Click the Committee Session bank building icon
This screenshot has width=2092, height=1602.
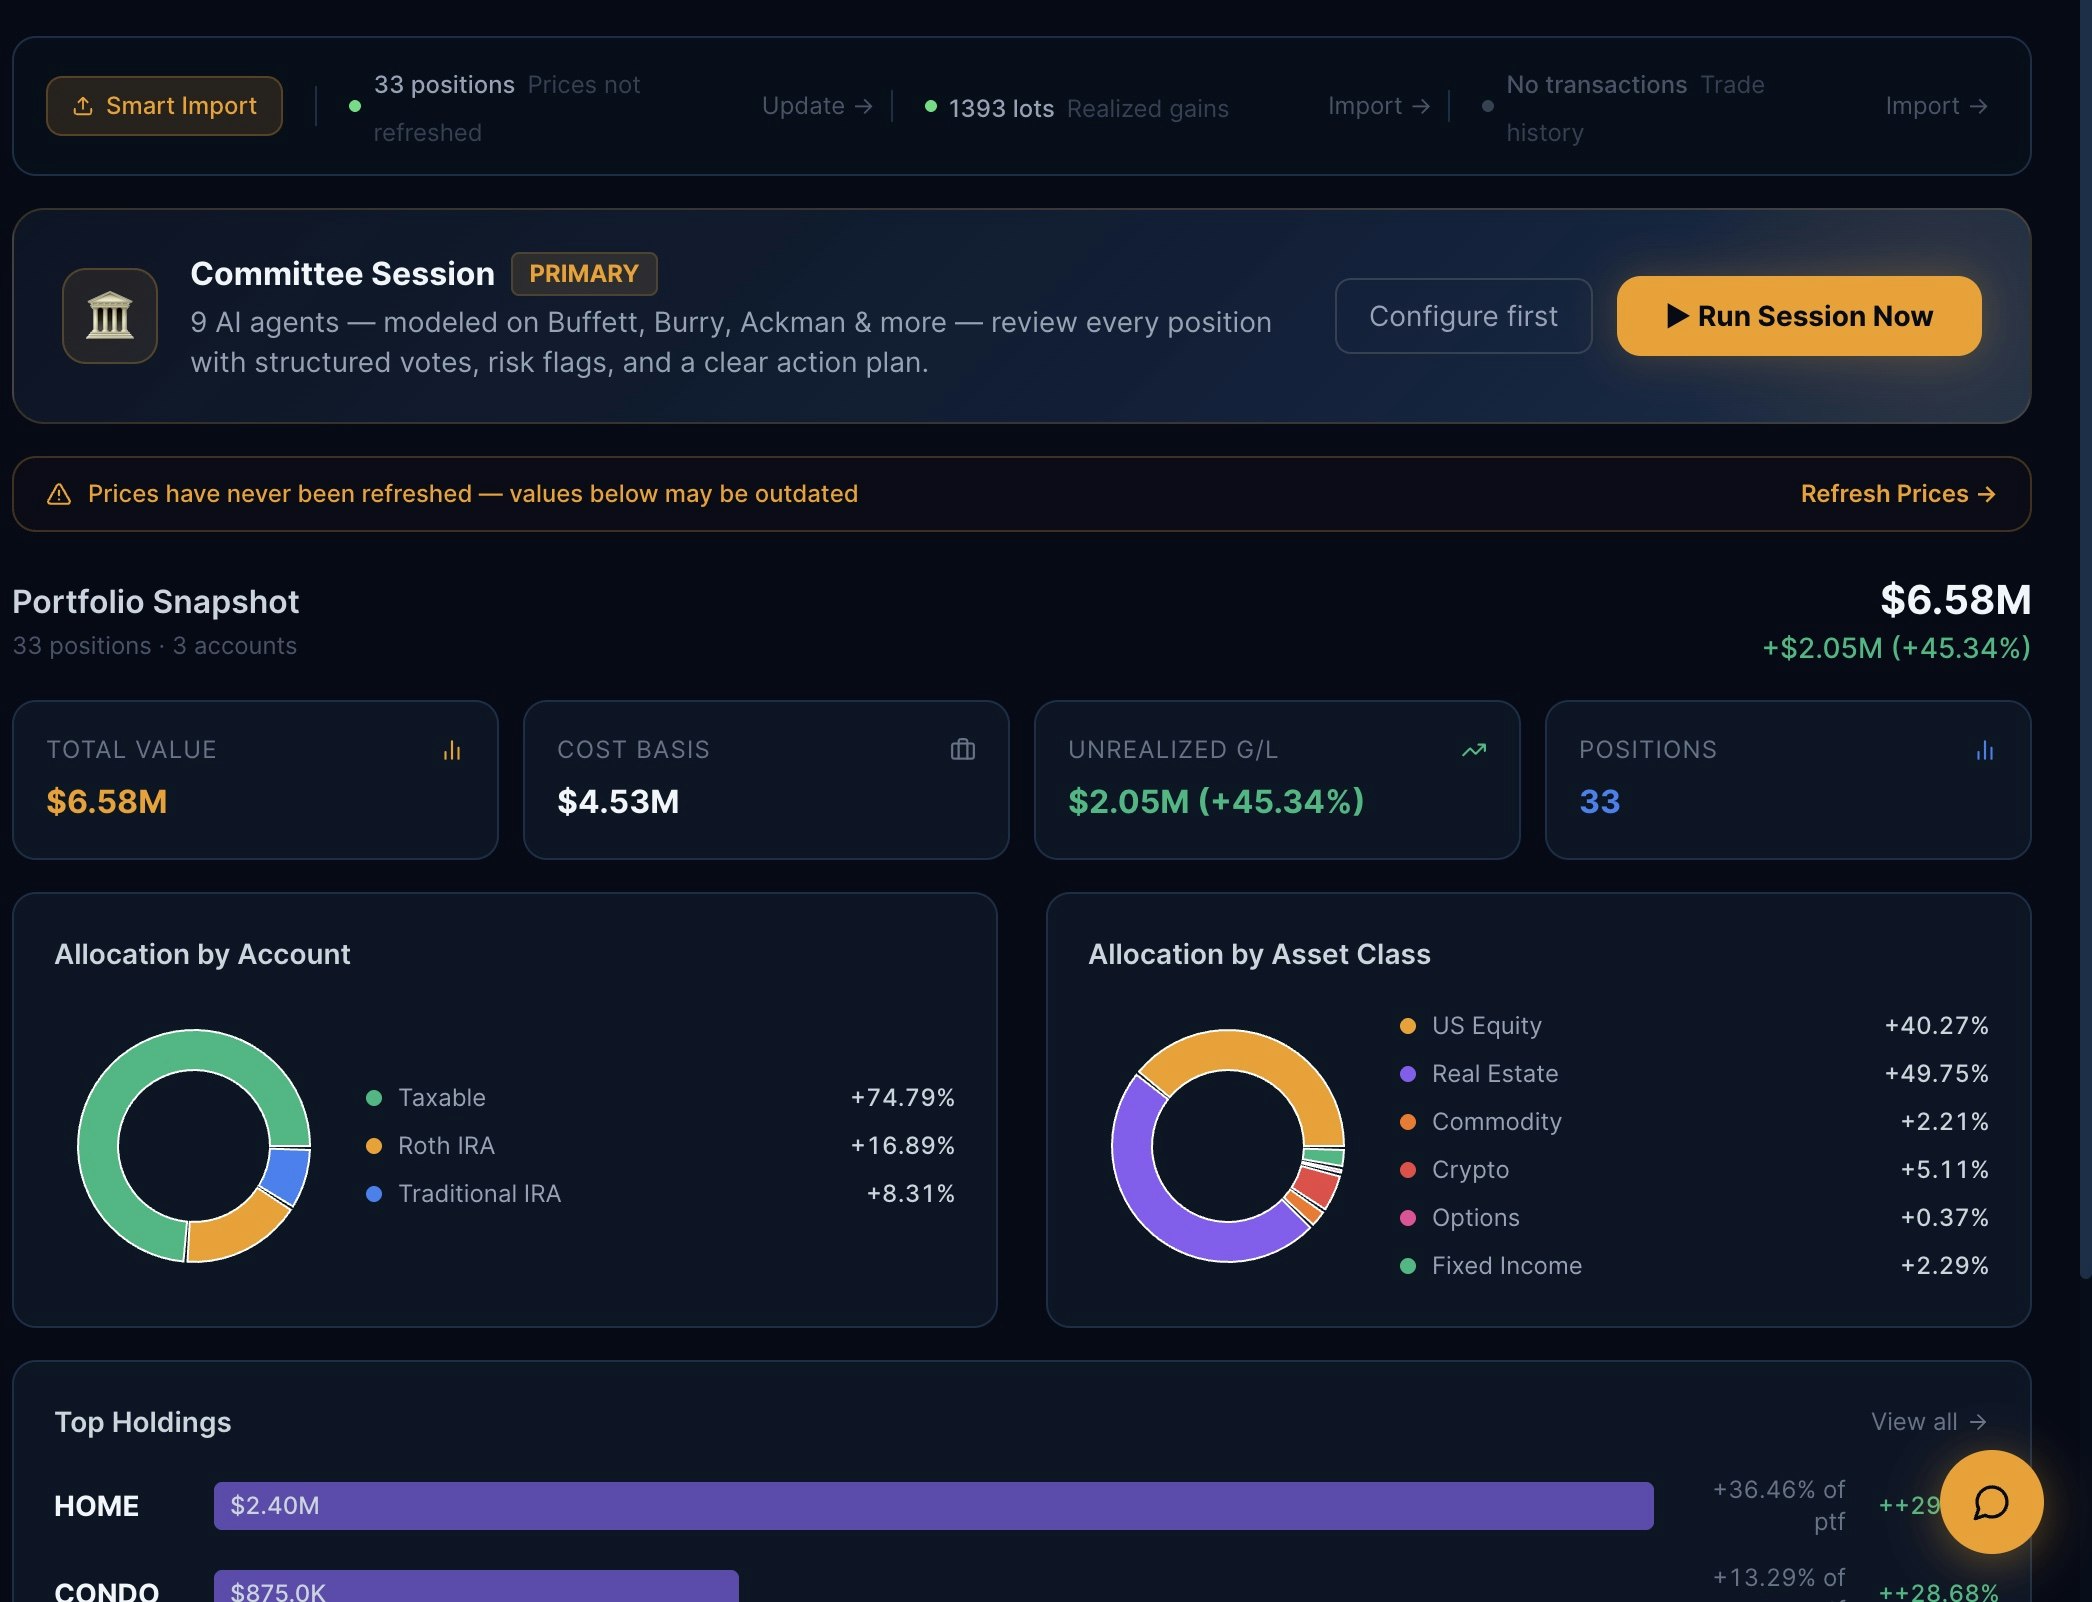[110, 316]
